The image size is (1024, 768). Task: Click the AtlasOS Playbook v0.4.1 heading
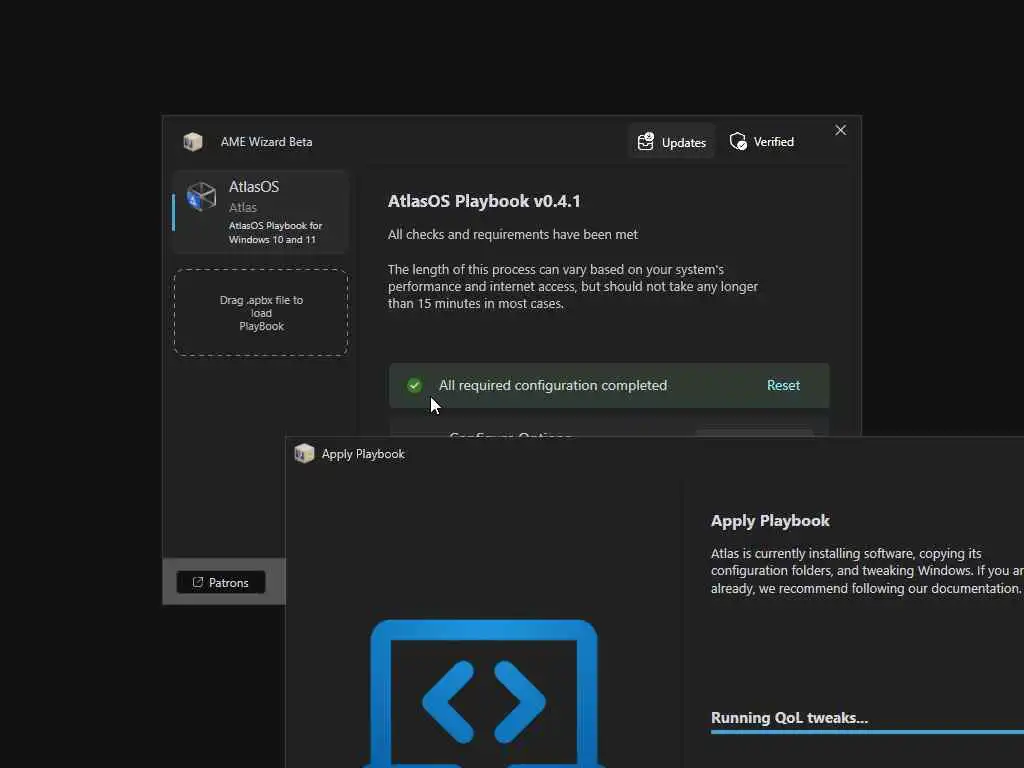pyautogui.click(x=484, y=201)
